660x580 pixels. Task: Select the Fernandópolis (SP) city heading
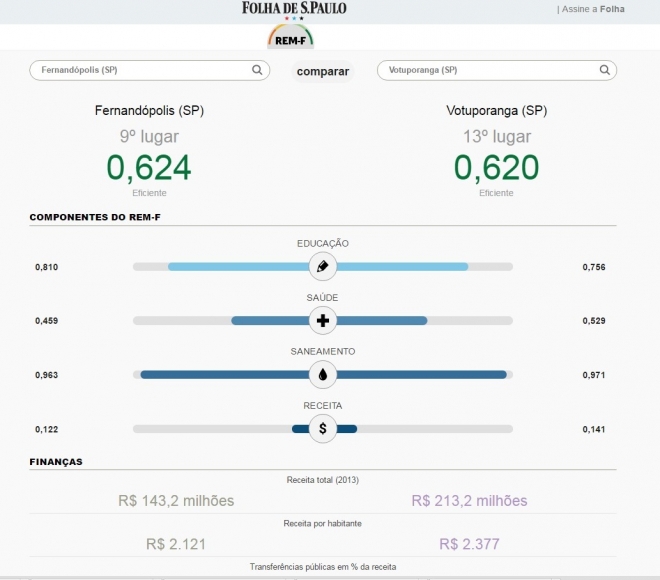[x=149, y=110]
